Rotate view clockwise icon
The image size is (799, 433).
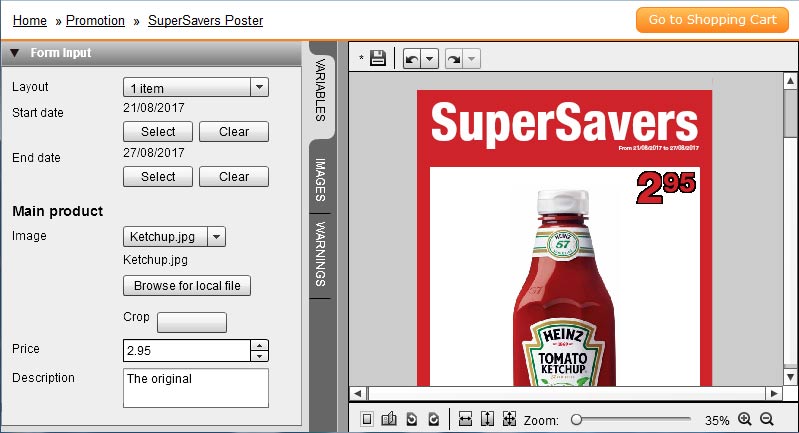coord(434,419)
